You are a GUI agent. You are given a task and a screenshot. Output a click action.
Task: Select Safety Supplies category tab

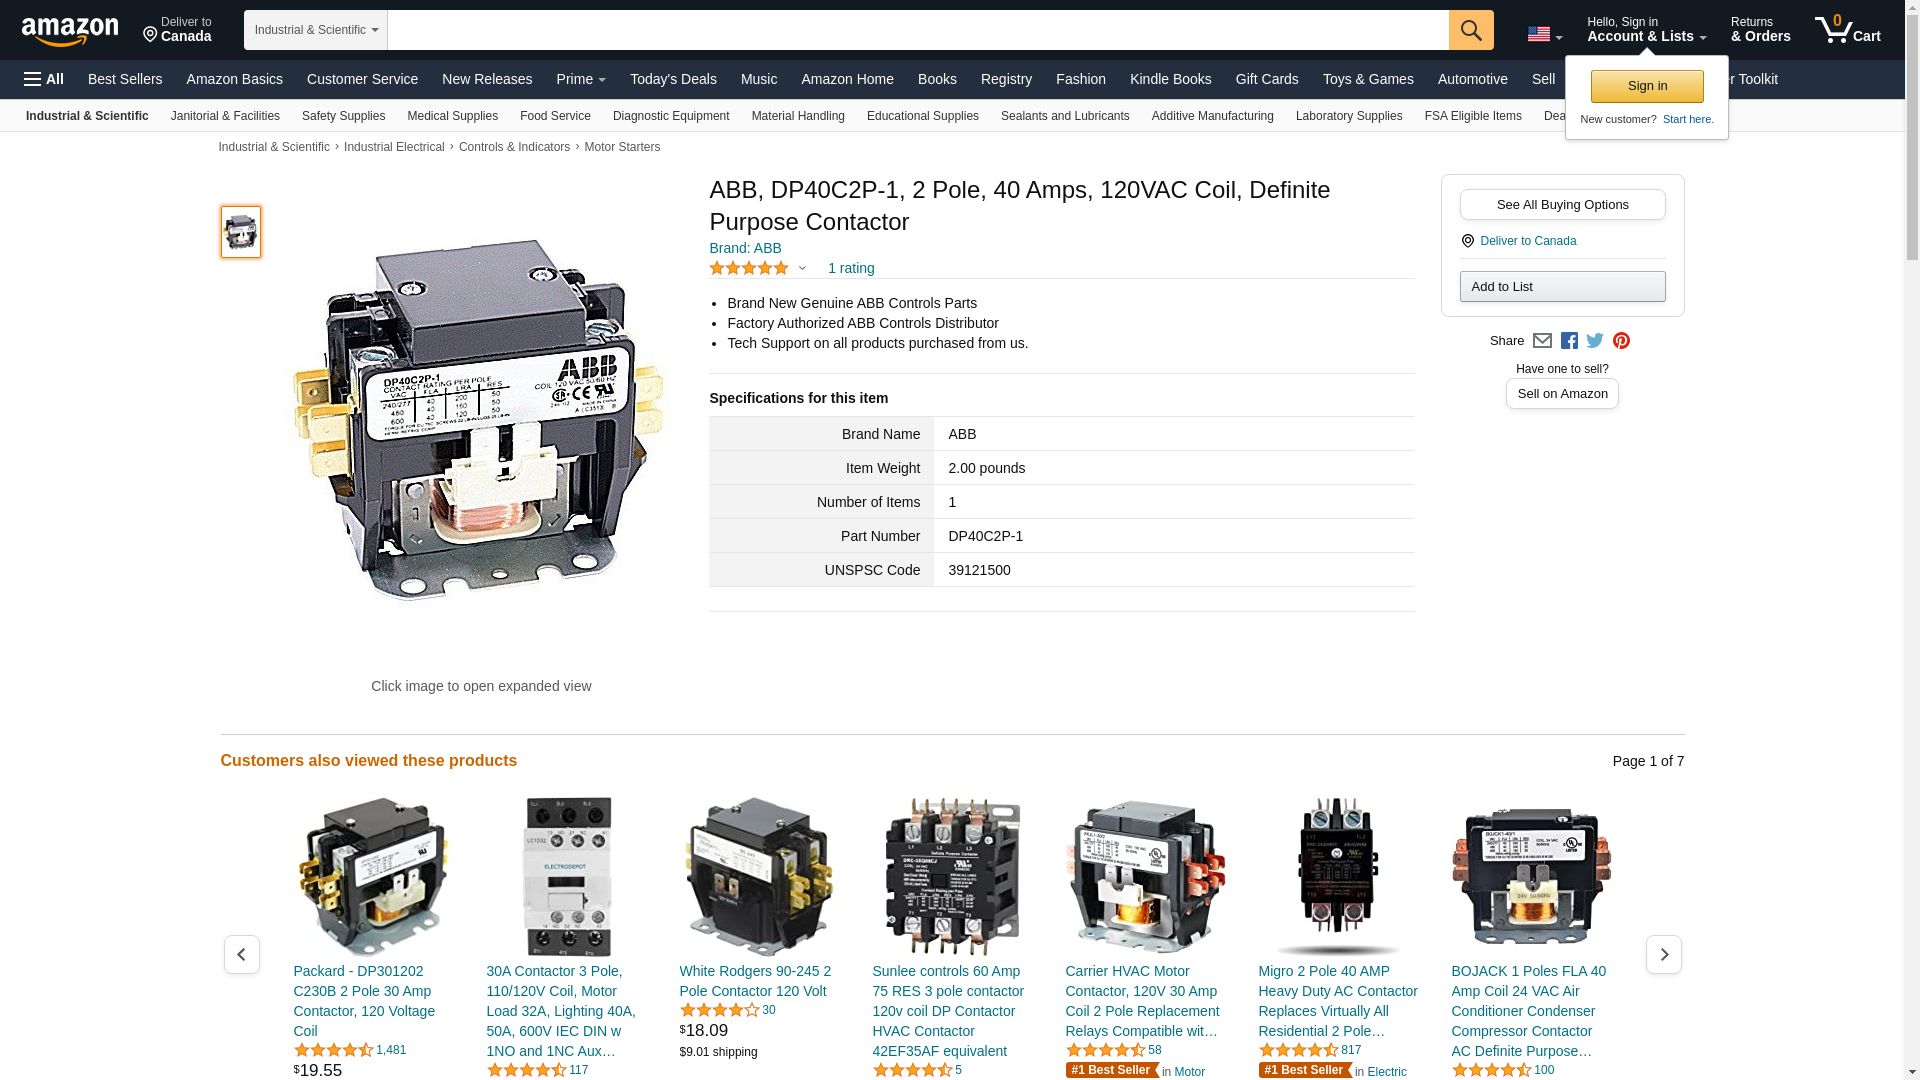pos(343,116)
